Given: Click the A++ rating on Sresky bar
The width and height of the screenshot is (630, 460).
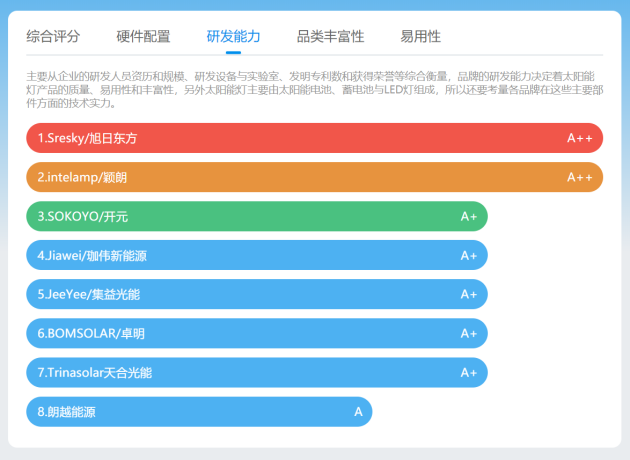Looking at the screenshot, I should pyautogui.click(x=579, y=138).
